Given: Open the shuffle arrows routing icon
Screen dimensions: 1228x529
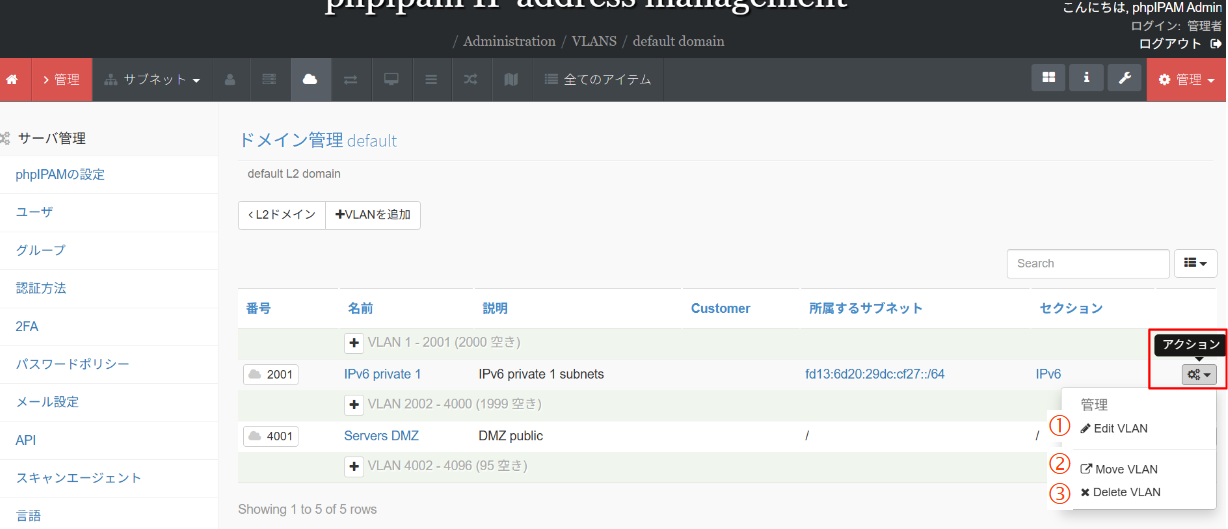Looking at the screenshot, I should pos(471,80).
